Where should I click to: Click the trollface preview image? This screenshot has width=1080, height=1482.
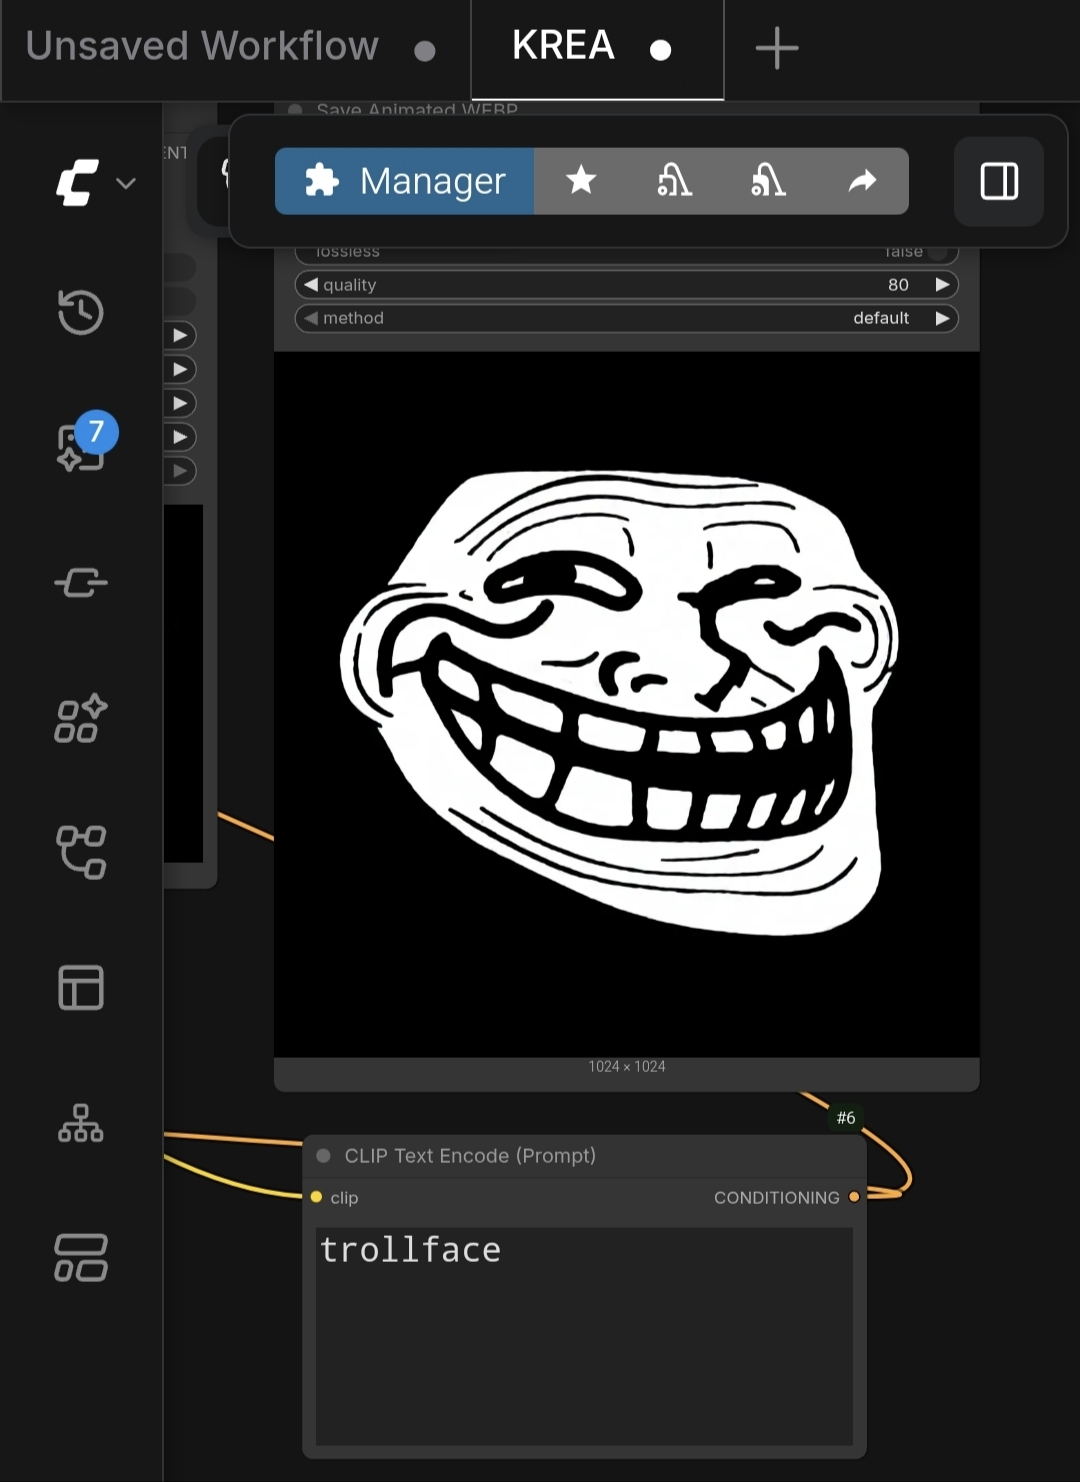click(x=627, y=704)
